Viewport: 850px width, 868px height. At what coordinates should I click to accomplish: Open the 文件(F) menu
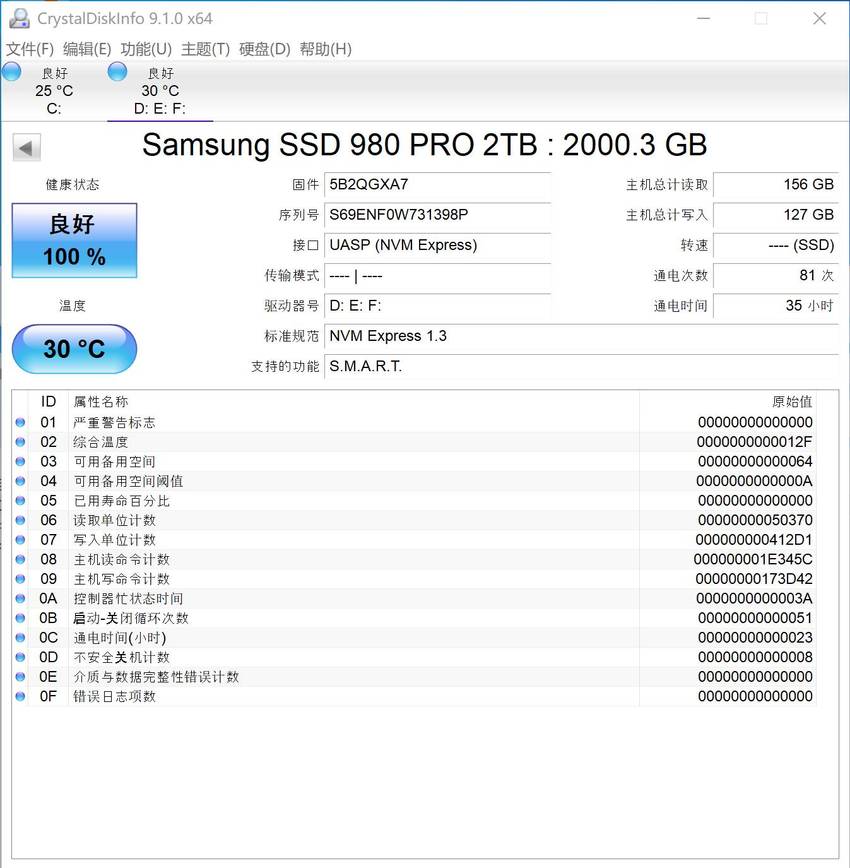30,49
